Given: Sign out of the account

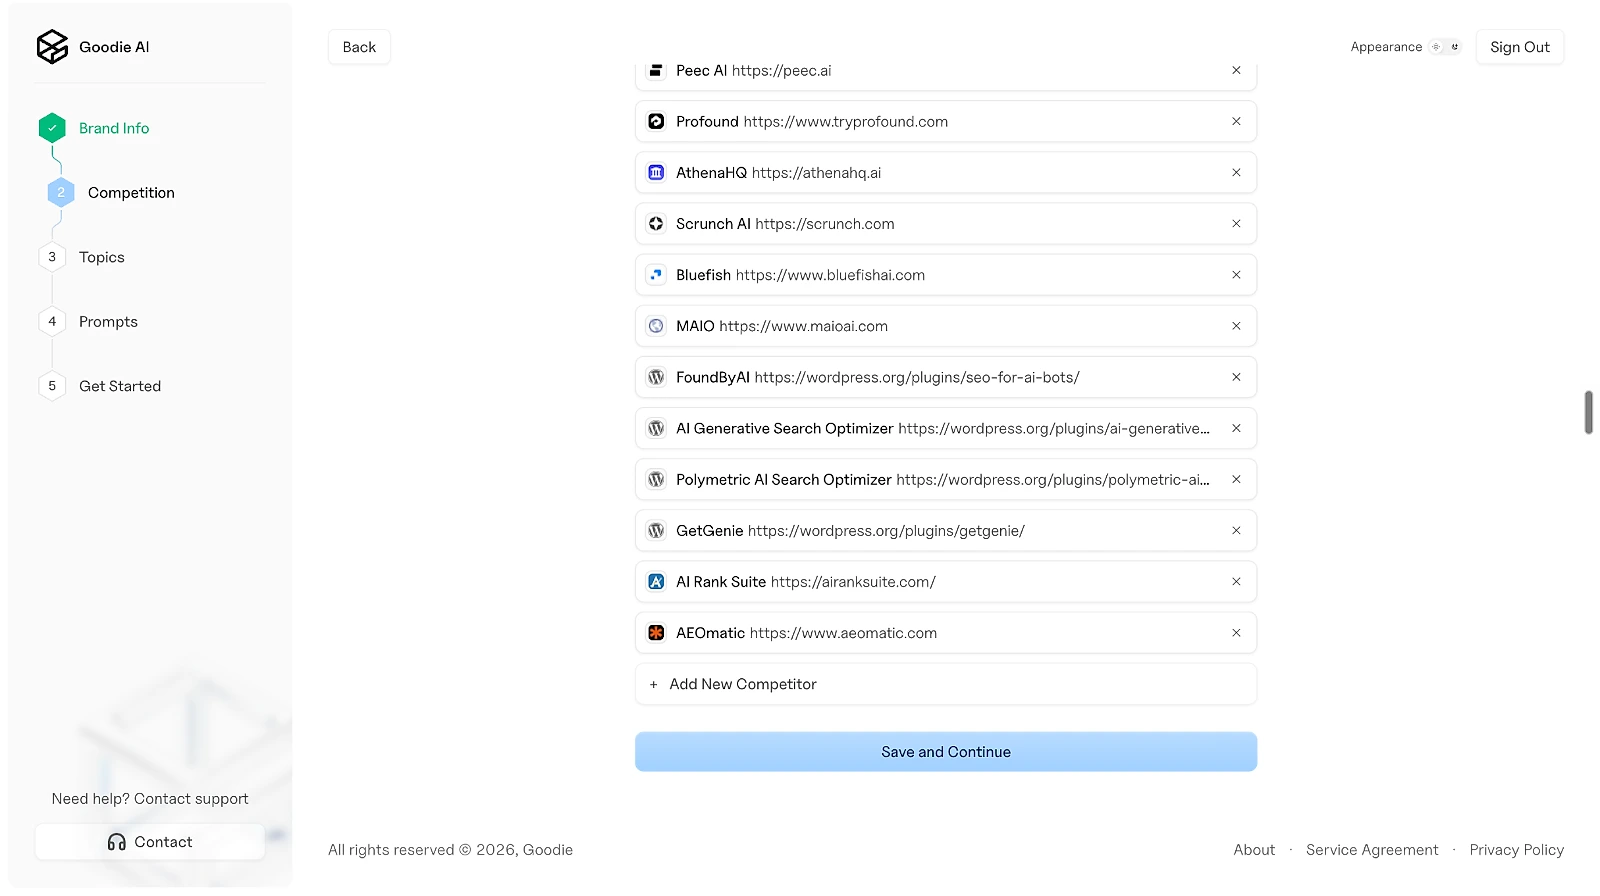Looking at the screenshot, I should point(1520,47).
